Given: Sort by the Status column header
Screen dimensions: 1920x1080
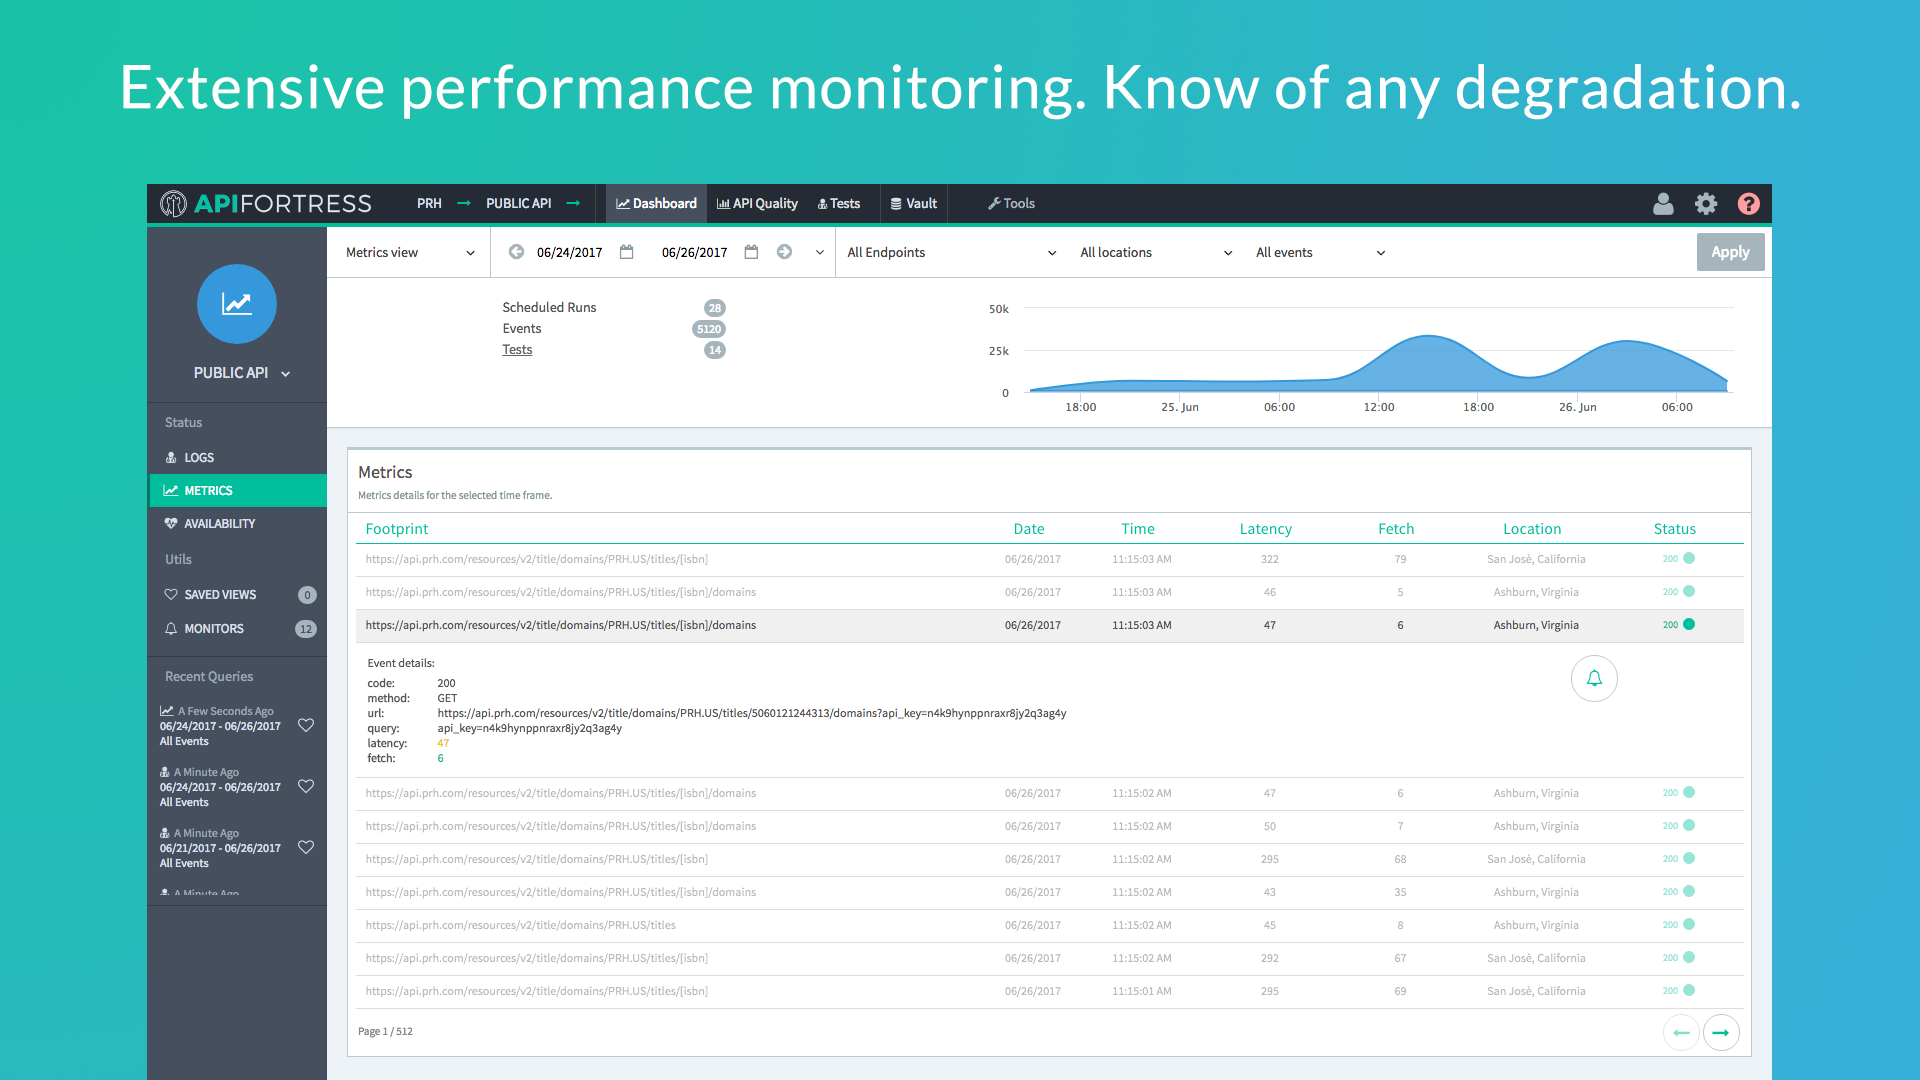Looking at the screenshot, I should [x=1674, y=528].
